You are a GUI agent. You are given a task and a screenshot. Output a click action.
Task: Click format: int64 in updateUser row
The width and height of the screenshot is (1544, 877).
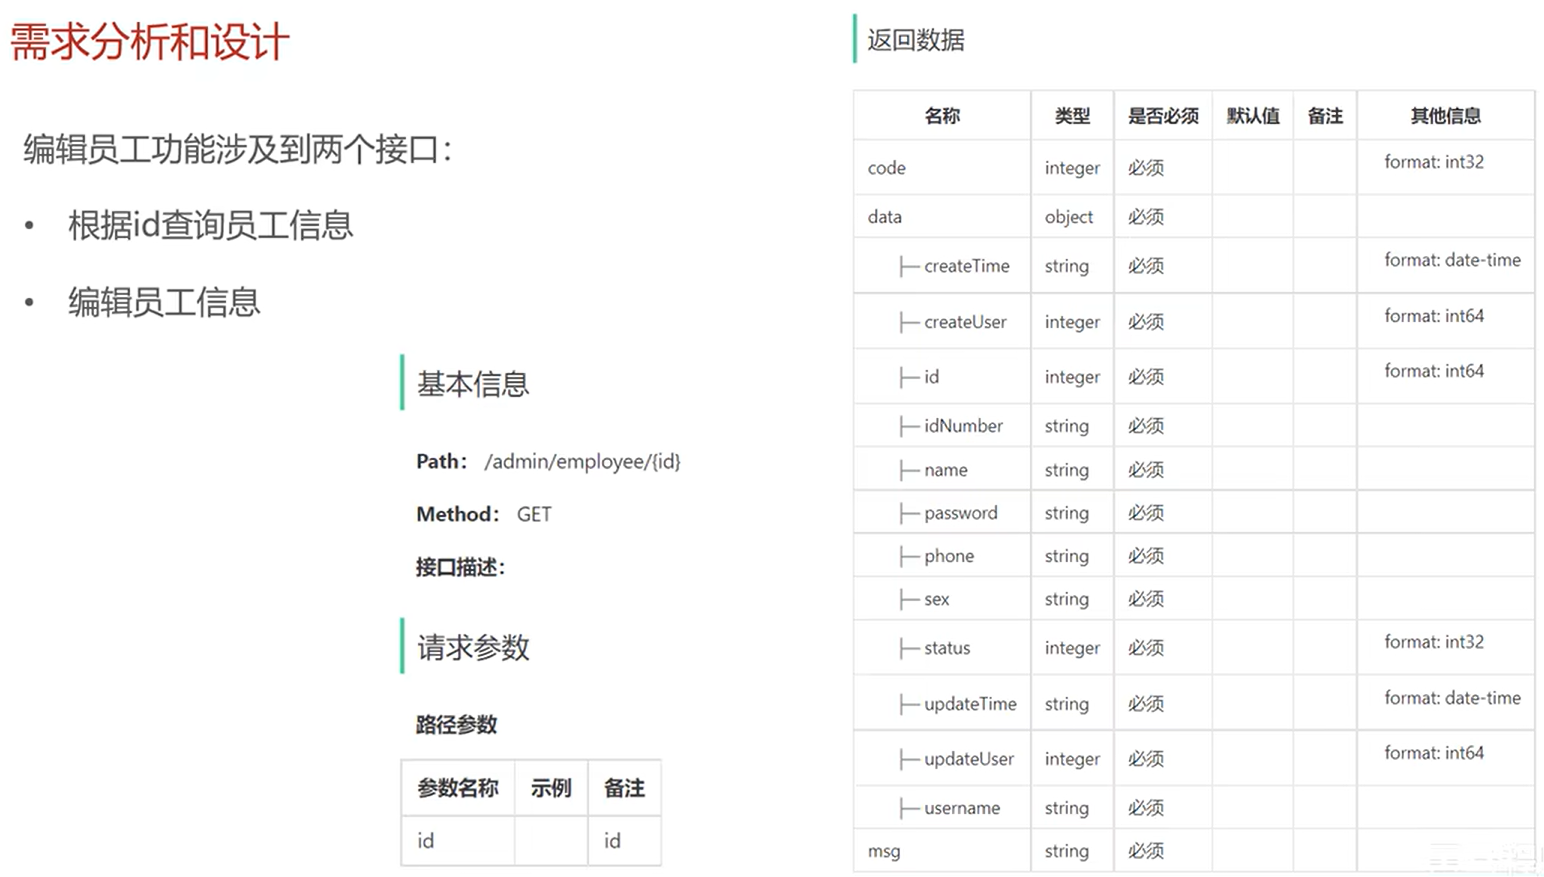pos(1434,753)
